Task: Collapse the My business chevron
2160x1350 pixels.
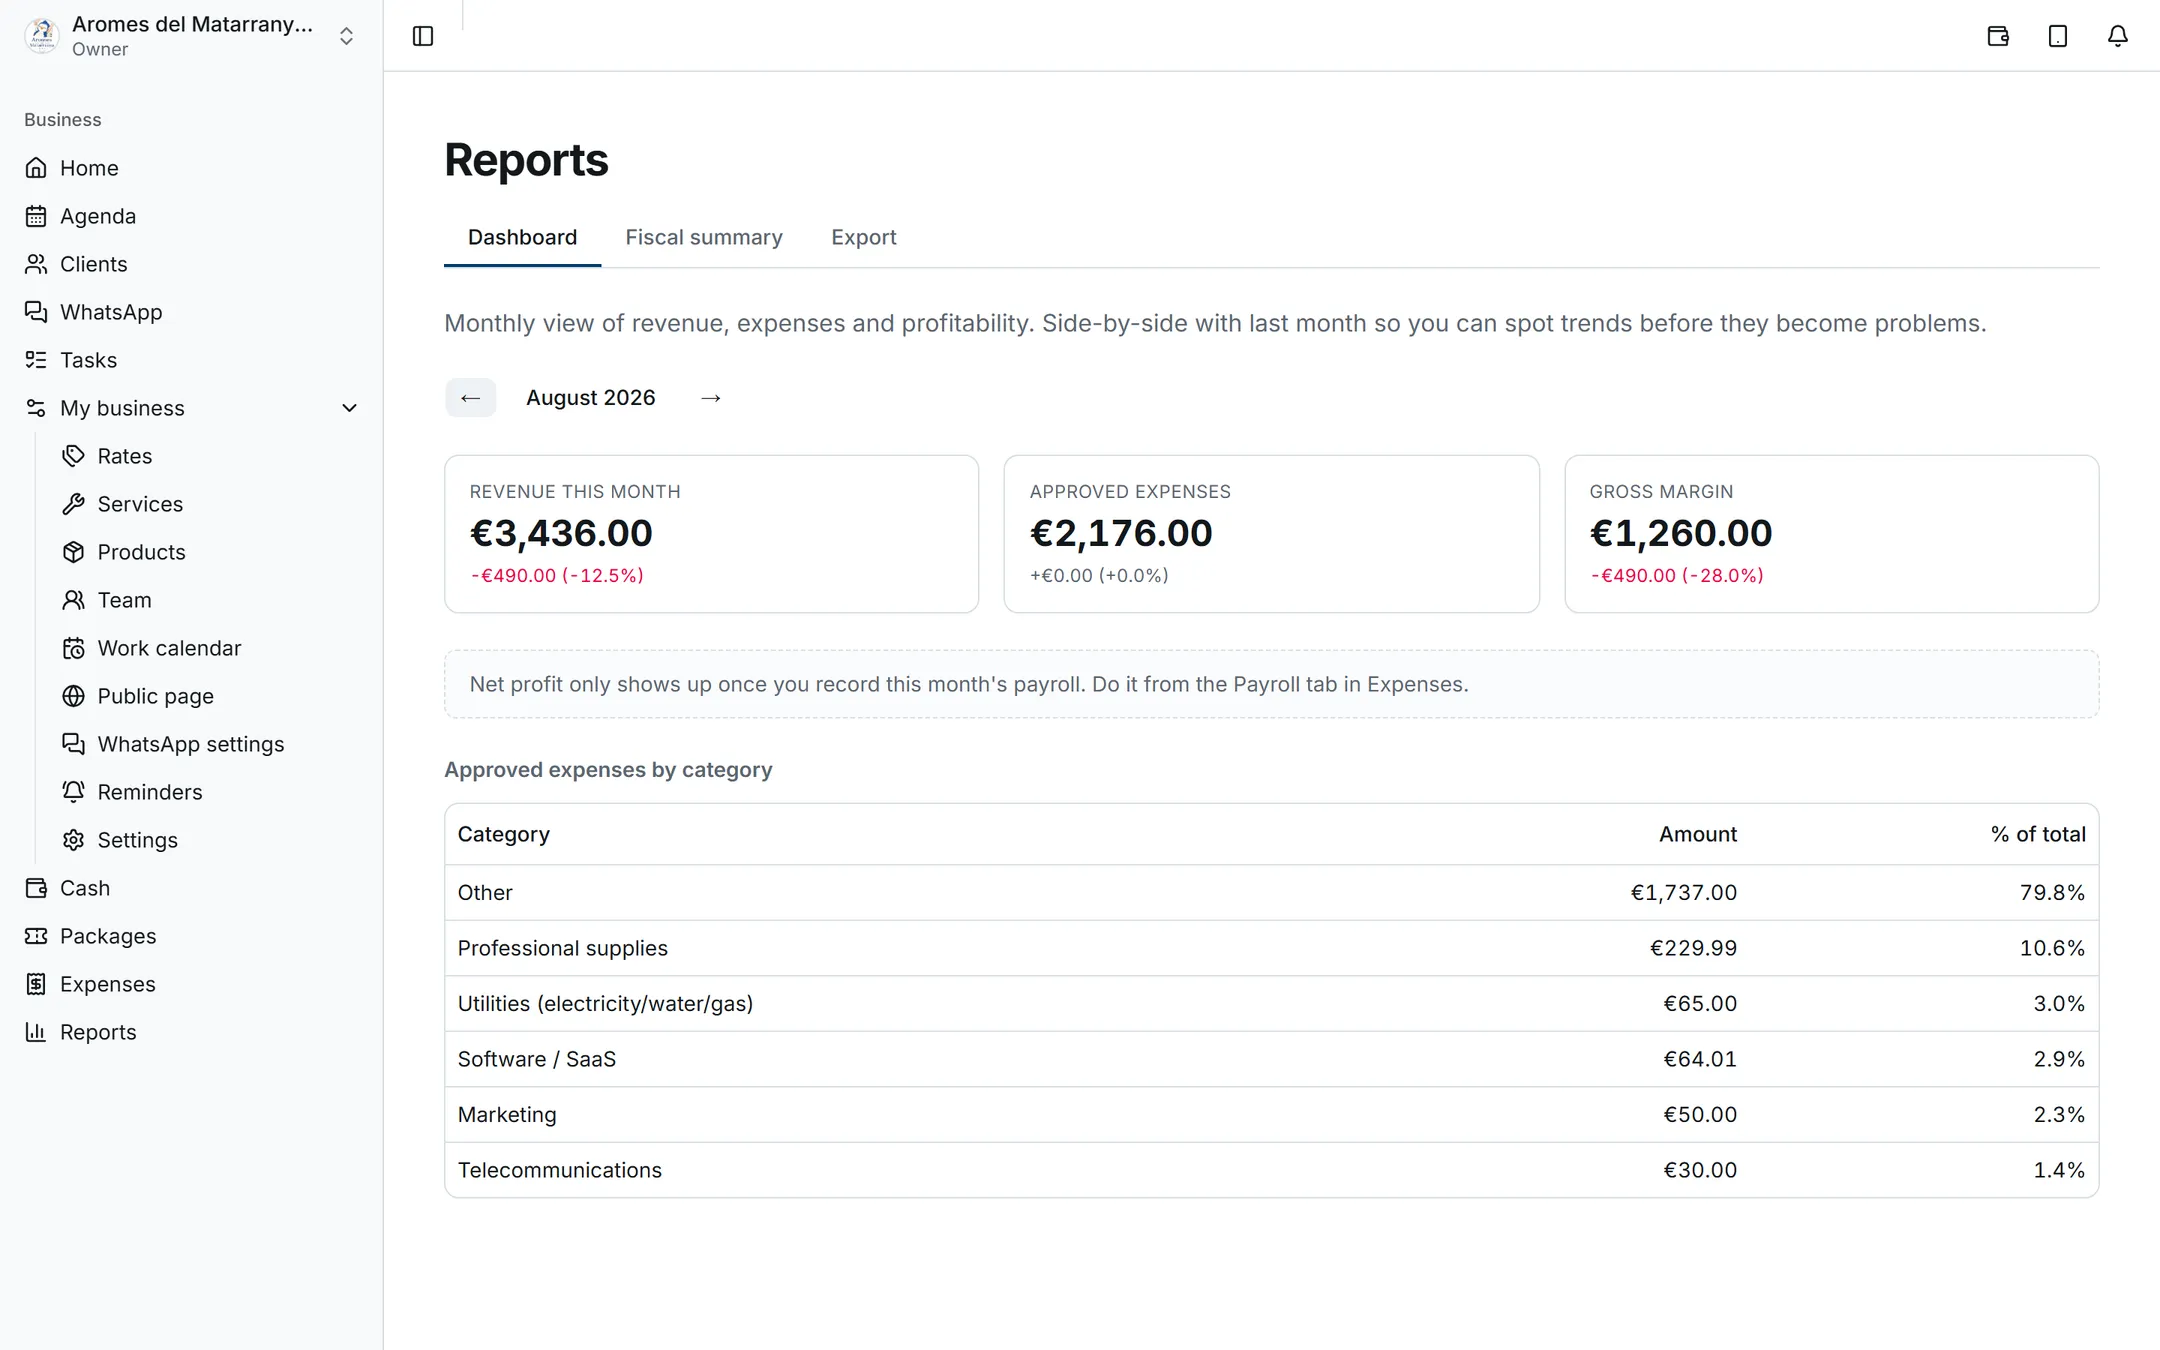Action: (x=349, y=408)
